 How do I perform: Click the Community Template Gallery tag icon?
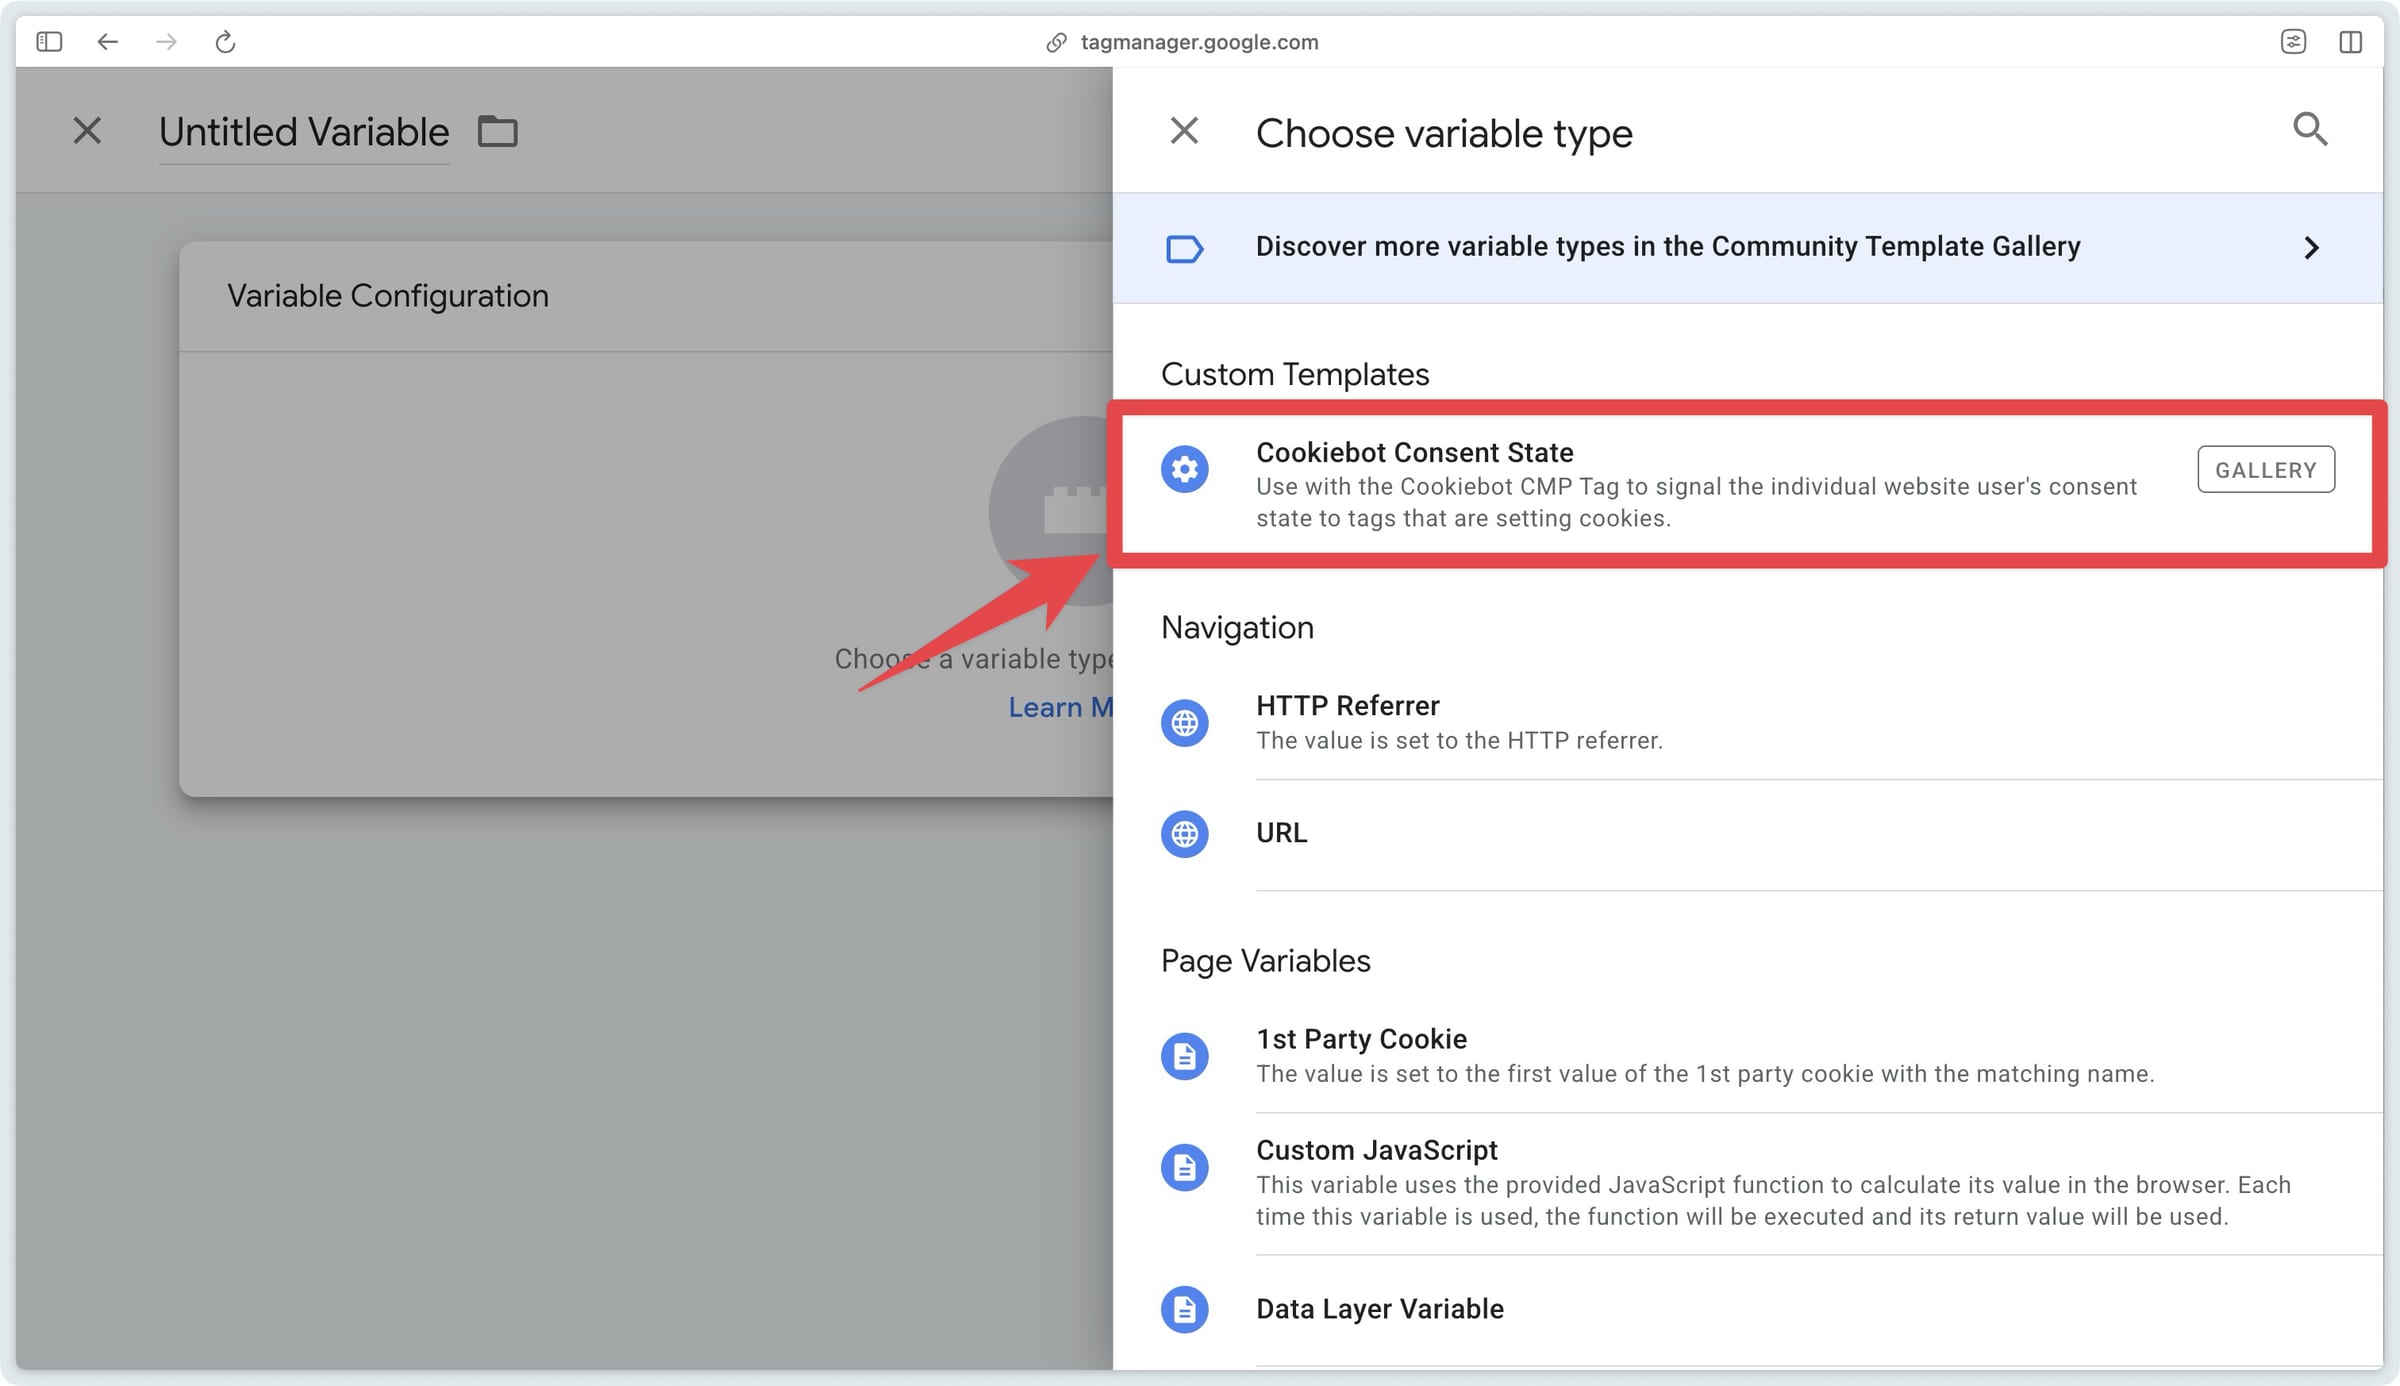pos(1185,248)
